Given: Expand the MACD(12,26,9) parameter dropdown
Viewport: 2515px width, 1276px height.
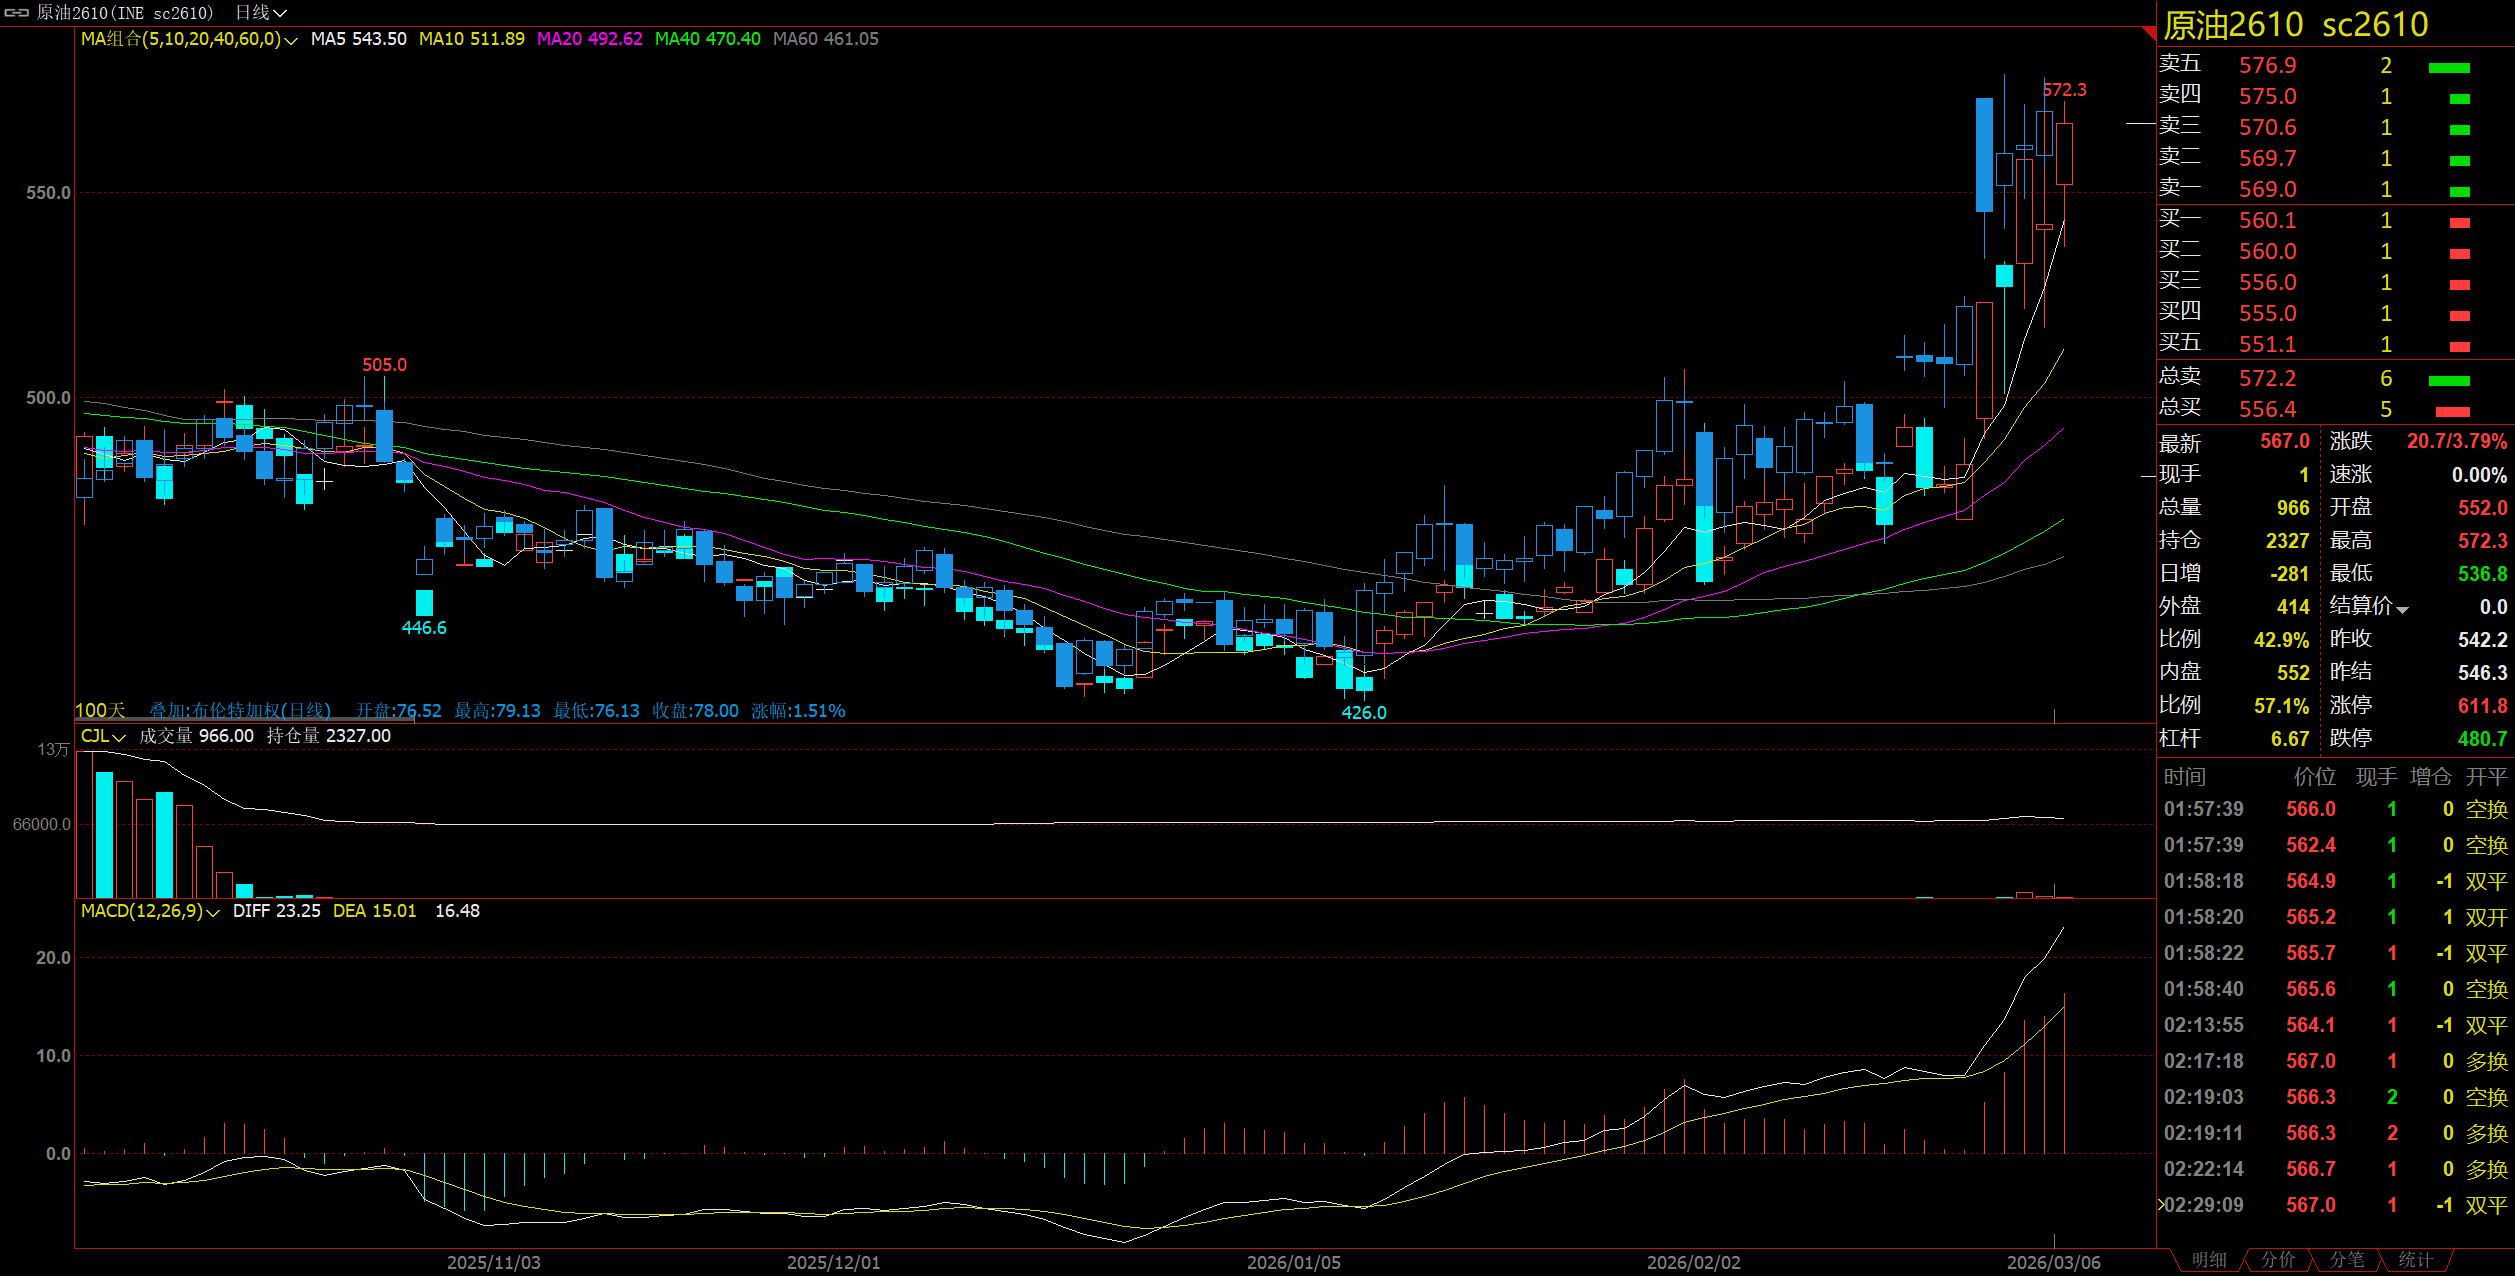Looking at the screenshot, I should pyautogui.click(x=212, y=912).
